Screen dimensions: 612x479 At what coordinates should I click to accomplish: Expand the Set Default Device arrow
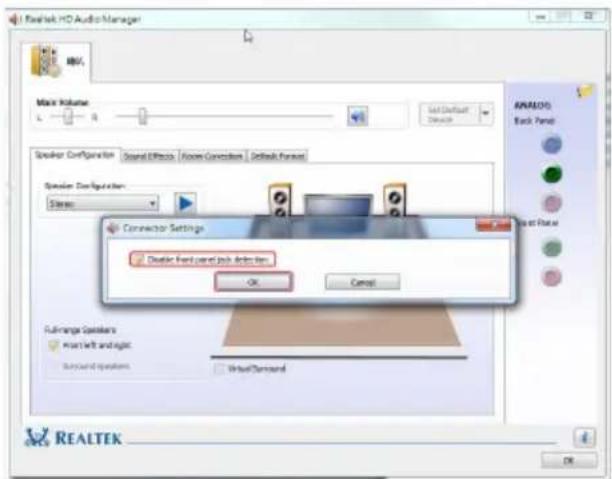click(x=486, y=114)
